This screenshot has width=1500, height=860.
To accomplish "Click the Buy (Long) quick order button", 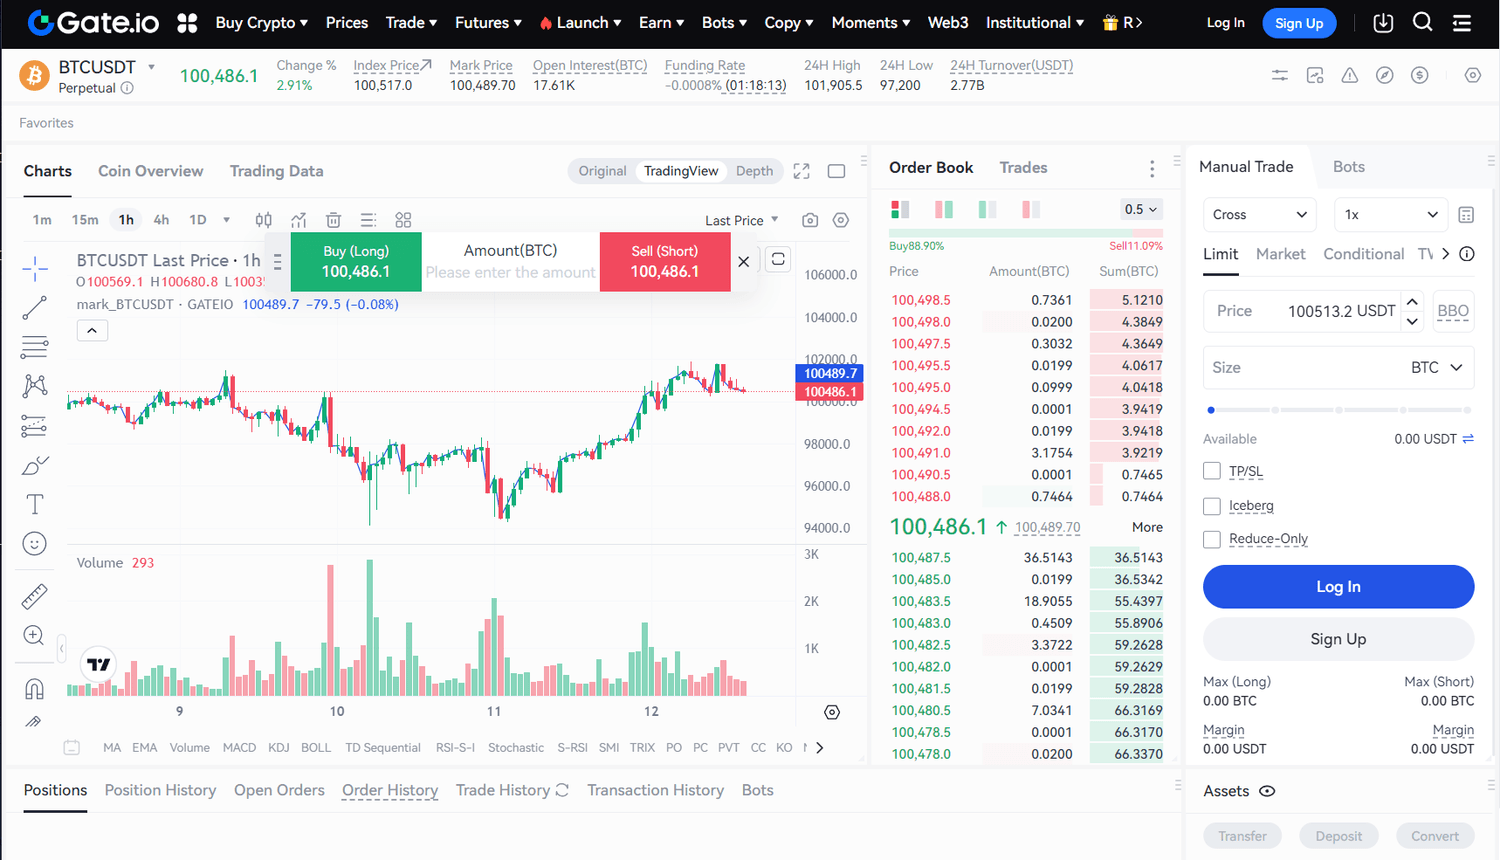I will click(356, 262).
